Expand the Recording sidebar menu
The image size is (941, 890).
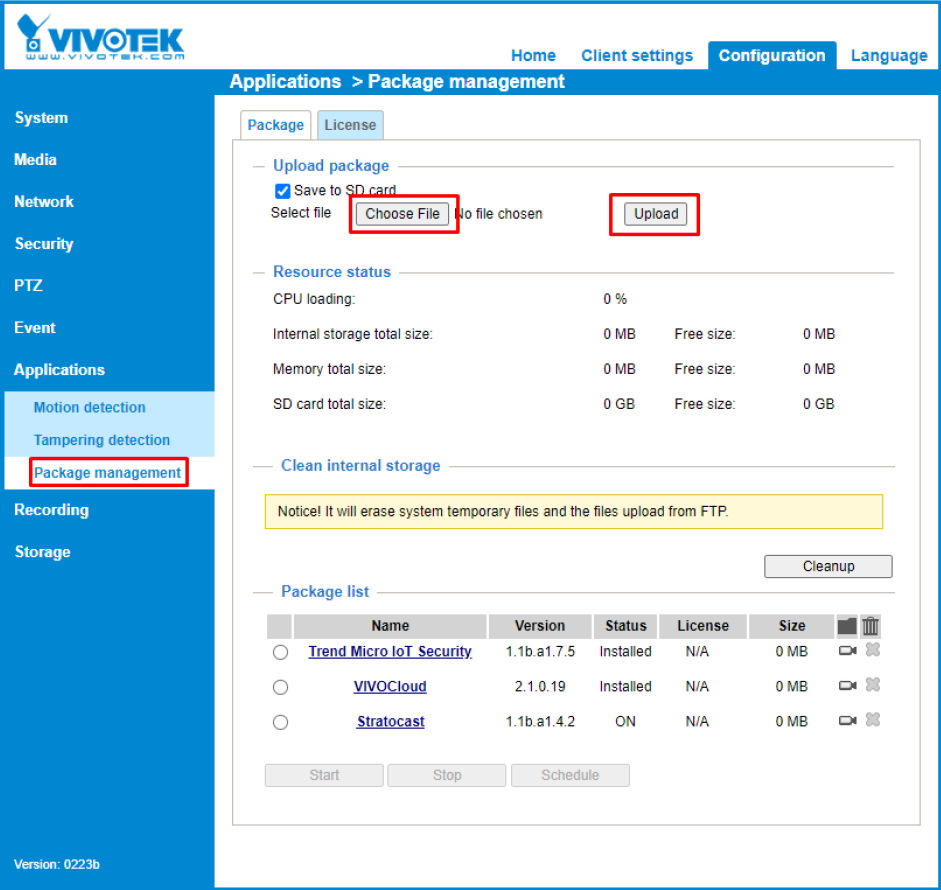[51, 510]
